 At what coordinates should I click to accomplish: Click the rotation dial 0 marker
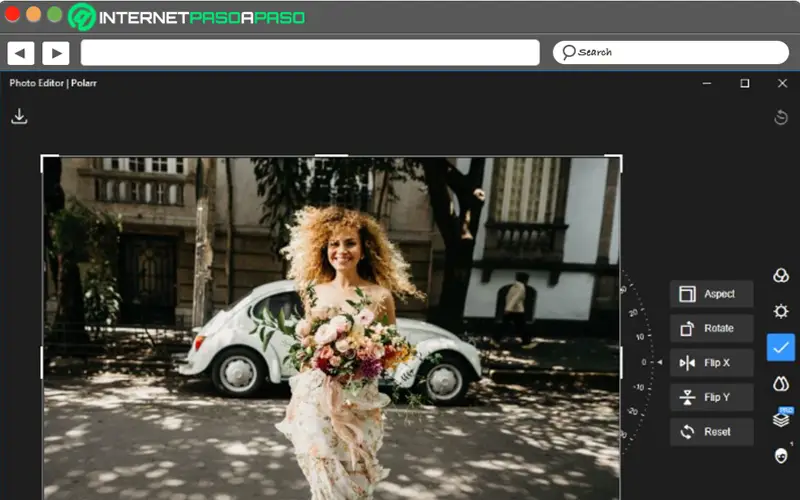tap(644, 362)
